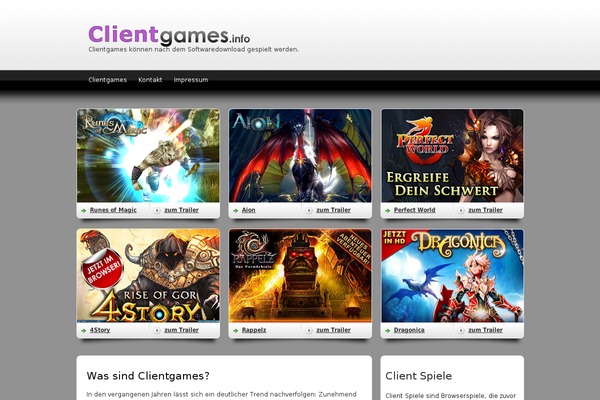The width and height of the screenshot is (600, 400).
Task: Click green arrow icon beside Perfect World
Action: pos(388,211)
